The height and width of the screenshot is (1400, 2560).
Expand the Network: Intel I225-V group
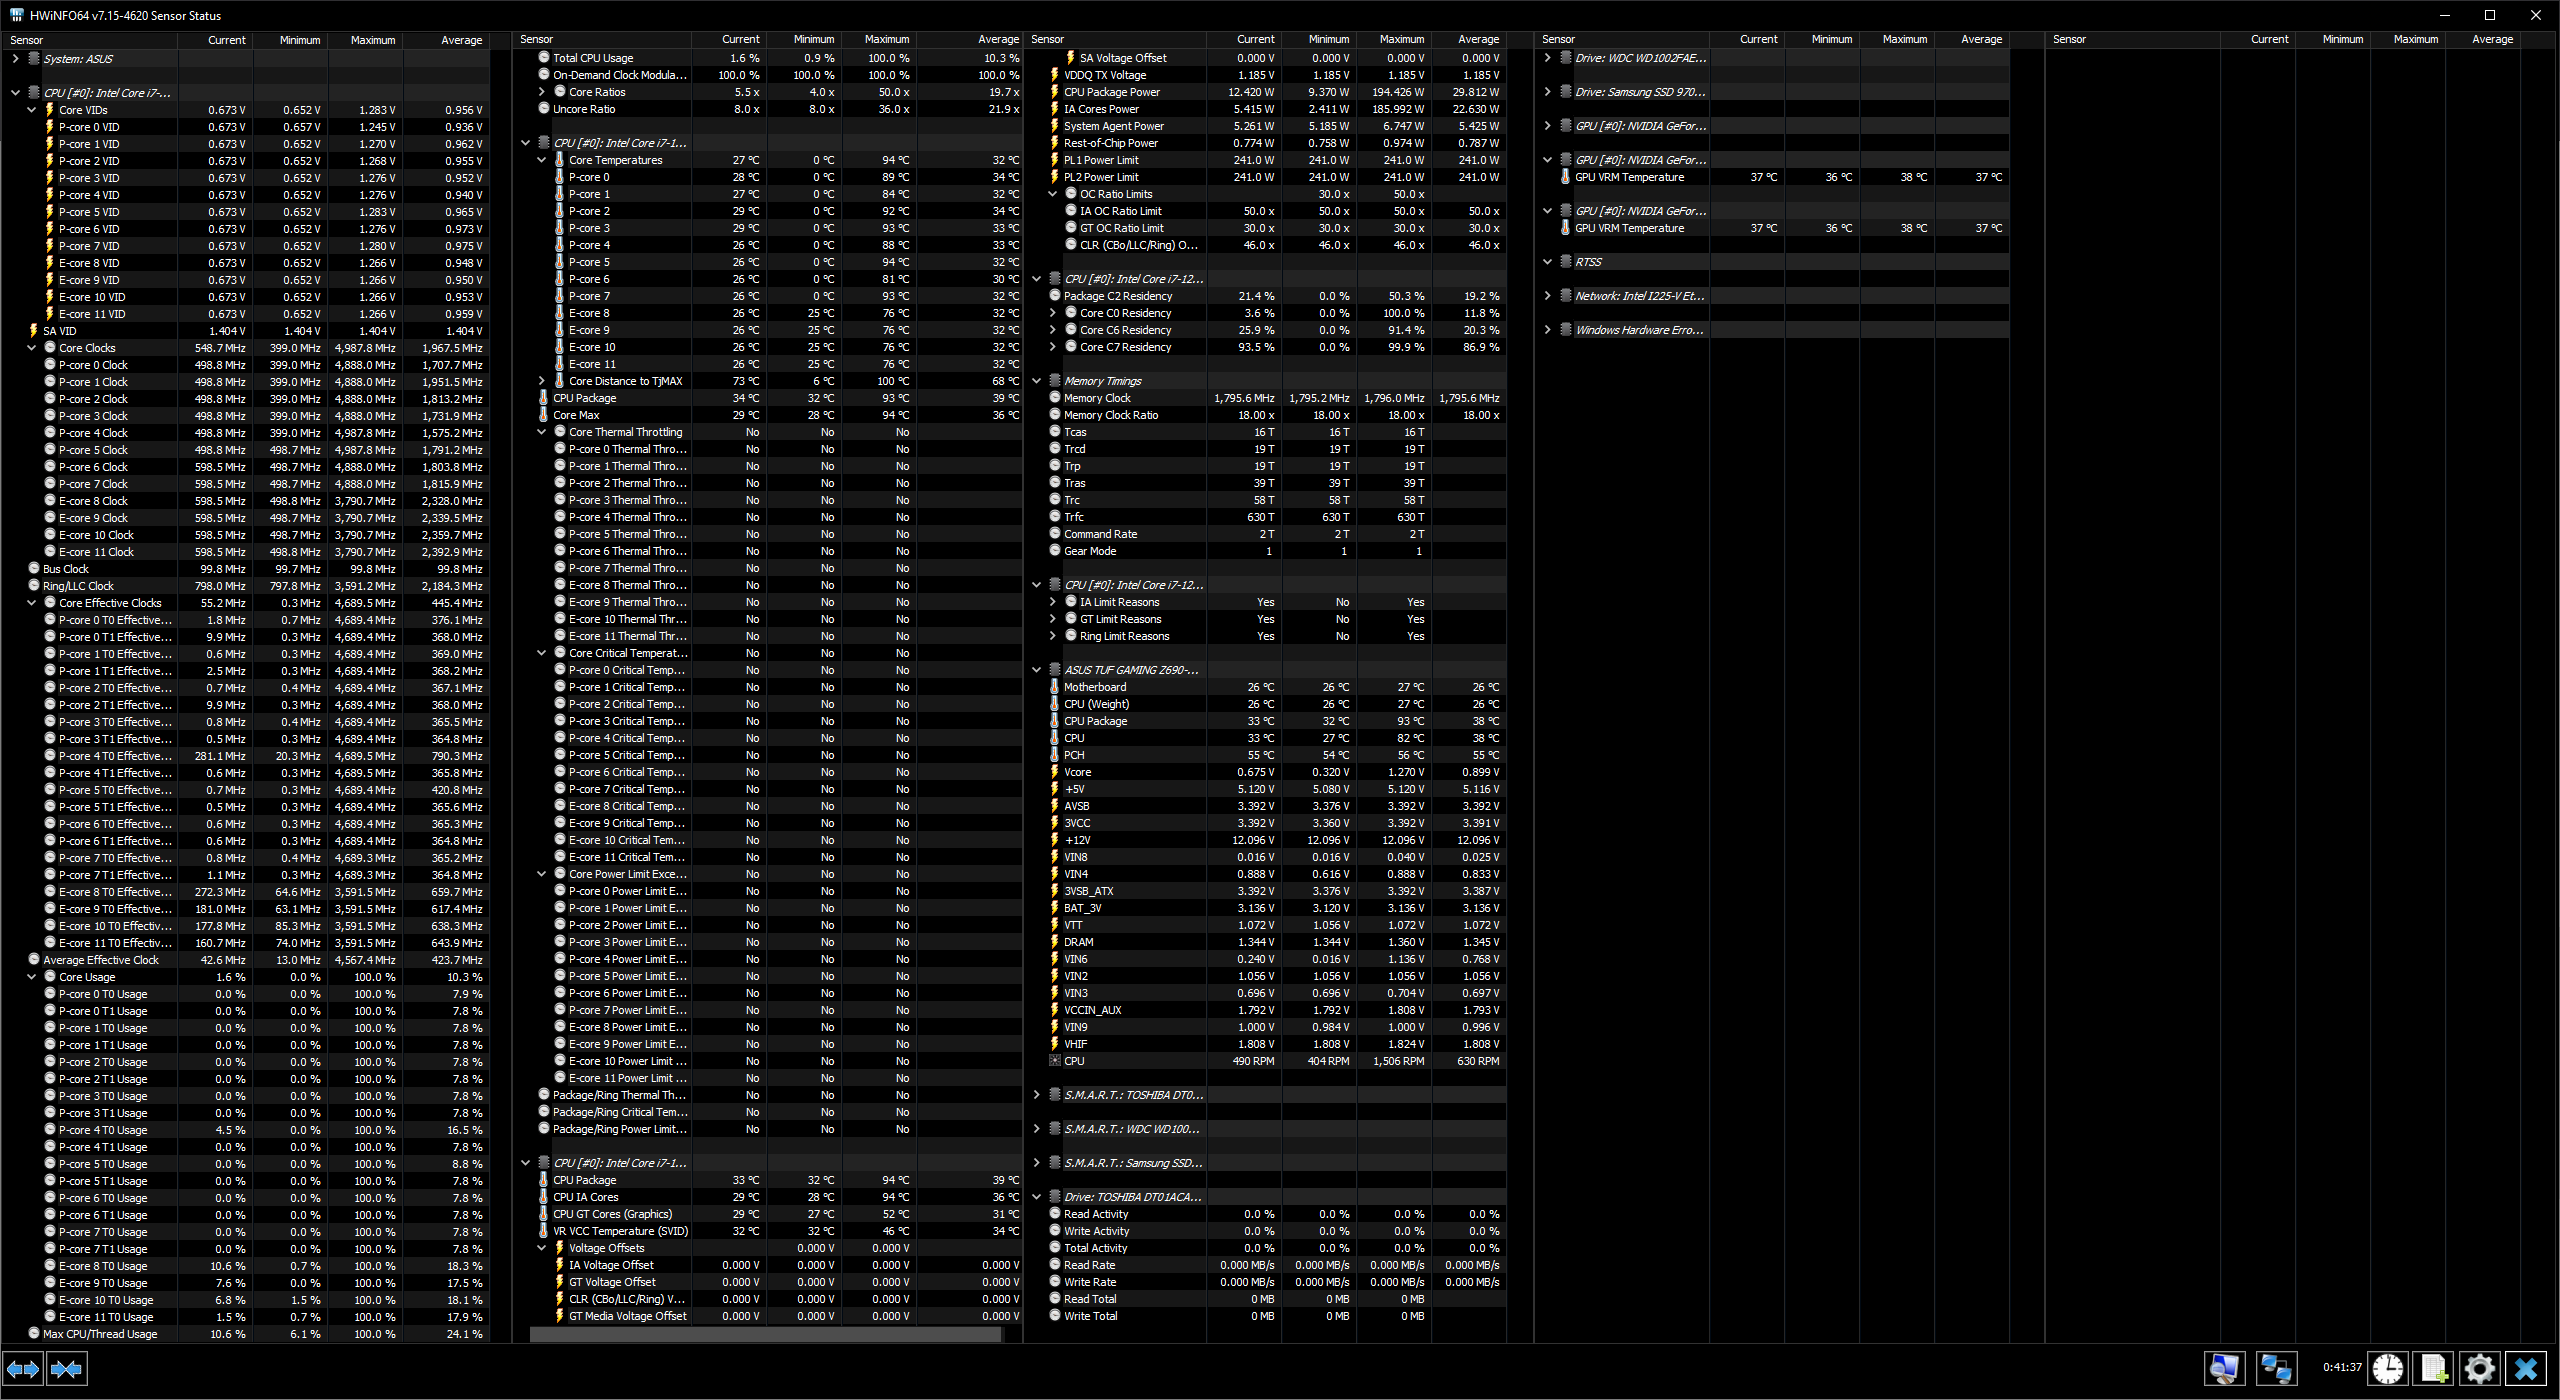[1548, 296]
